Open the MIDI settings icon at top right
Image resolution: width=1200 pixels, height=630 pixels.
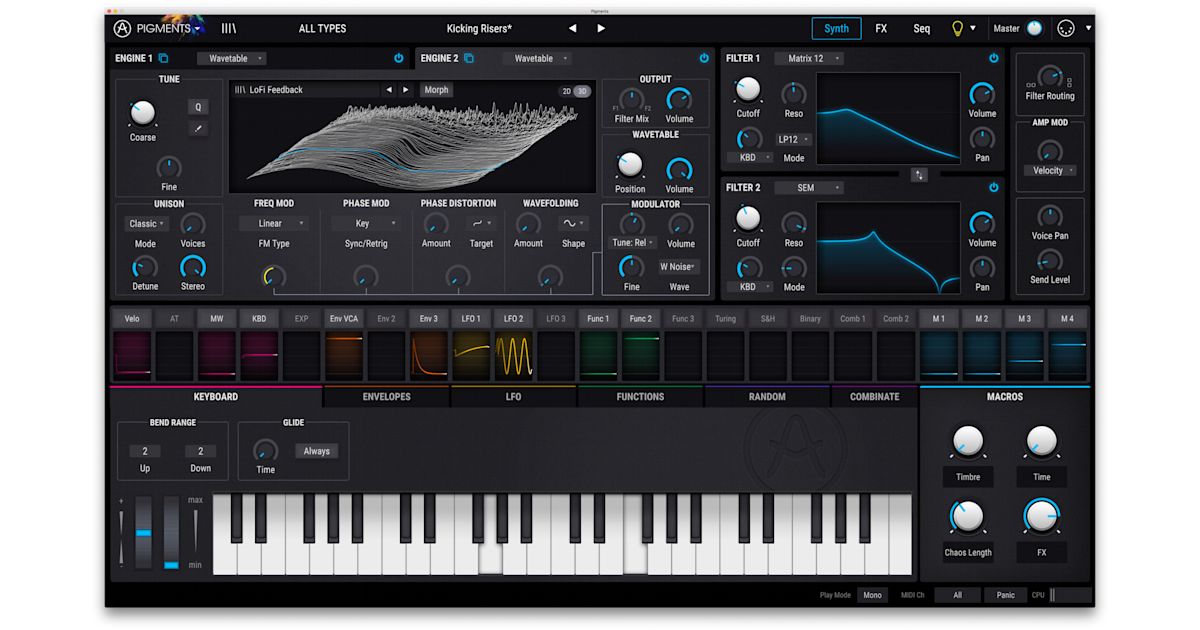[x=1066, y=28]
